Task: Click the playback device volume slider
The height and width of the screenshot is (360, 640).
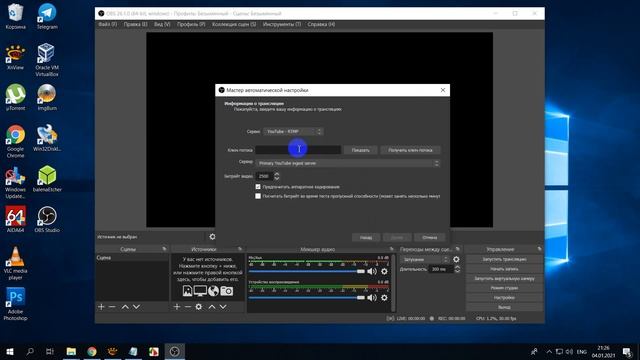Action: click(x=307, y=298)
